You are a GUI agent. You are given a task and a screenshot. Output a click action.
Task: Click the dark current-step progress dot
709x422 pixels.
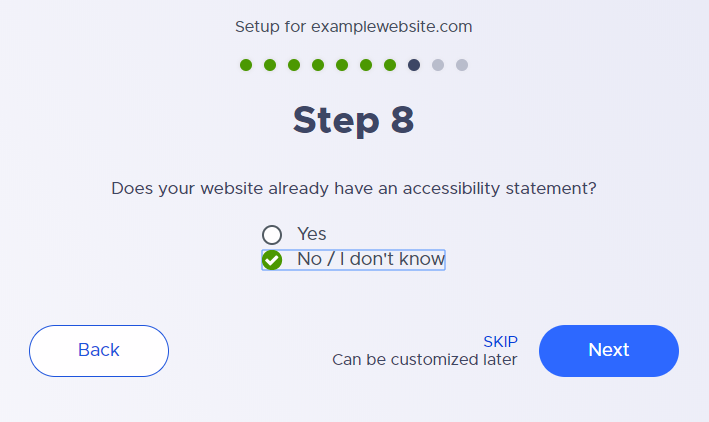[x=414, y=65]
